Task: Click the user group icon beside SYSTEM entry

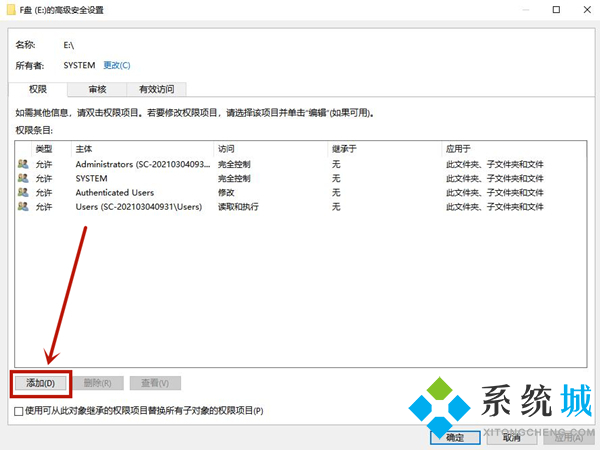Action: pos(23,178)
